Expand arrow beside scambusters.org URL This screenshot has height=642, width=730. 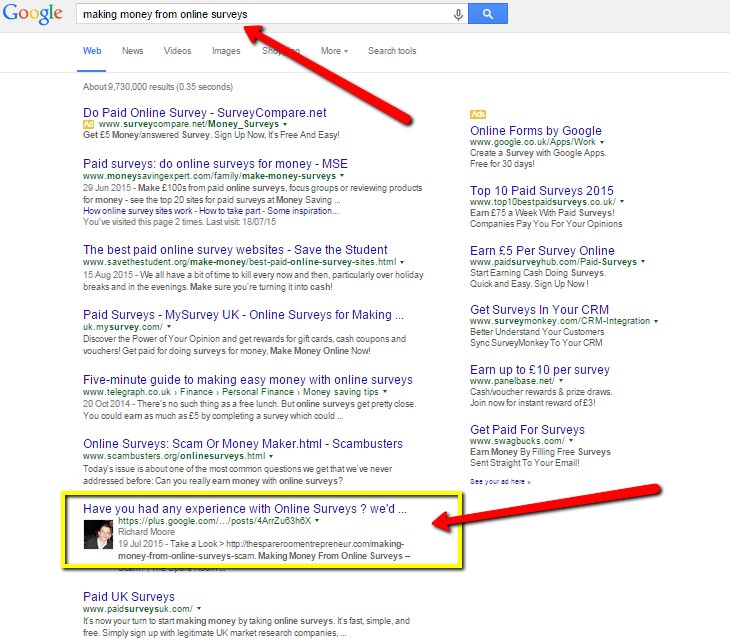(x=271, y=456)
